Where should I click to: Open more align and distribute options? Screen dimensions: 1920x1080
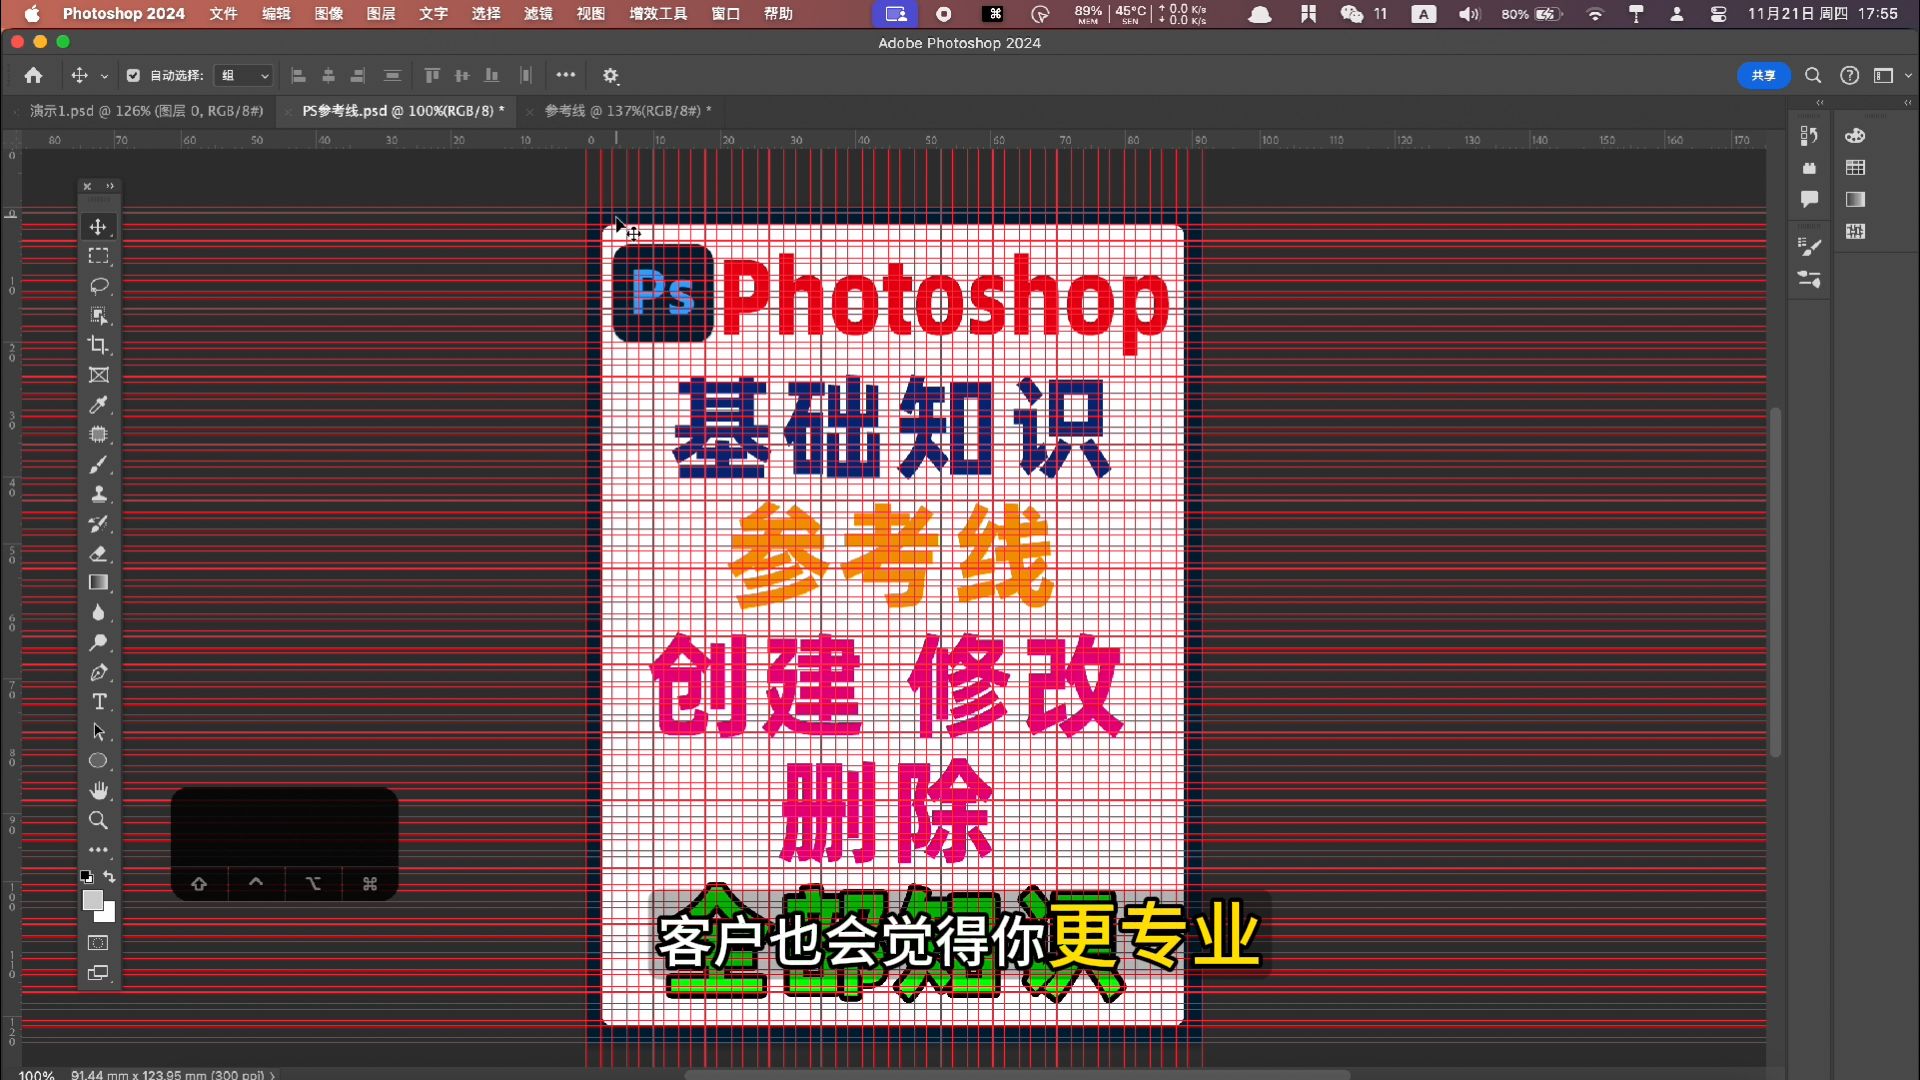566,75
